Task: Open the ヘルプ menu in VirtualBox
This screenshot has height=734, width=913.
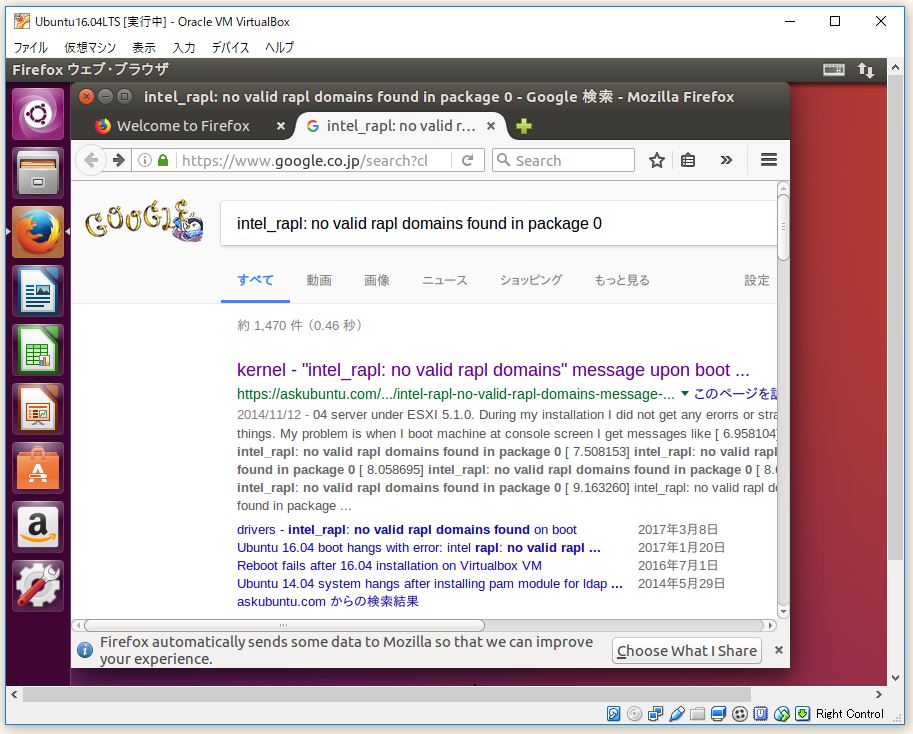Action: pyautogui.click(x=279, y=47)
